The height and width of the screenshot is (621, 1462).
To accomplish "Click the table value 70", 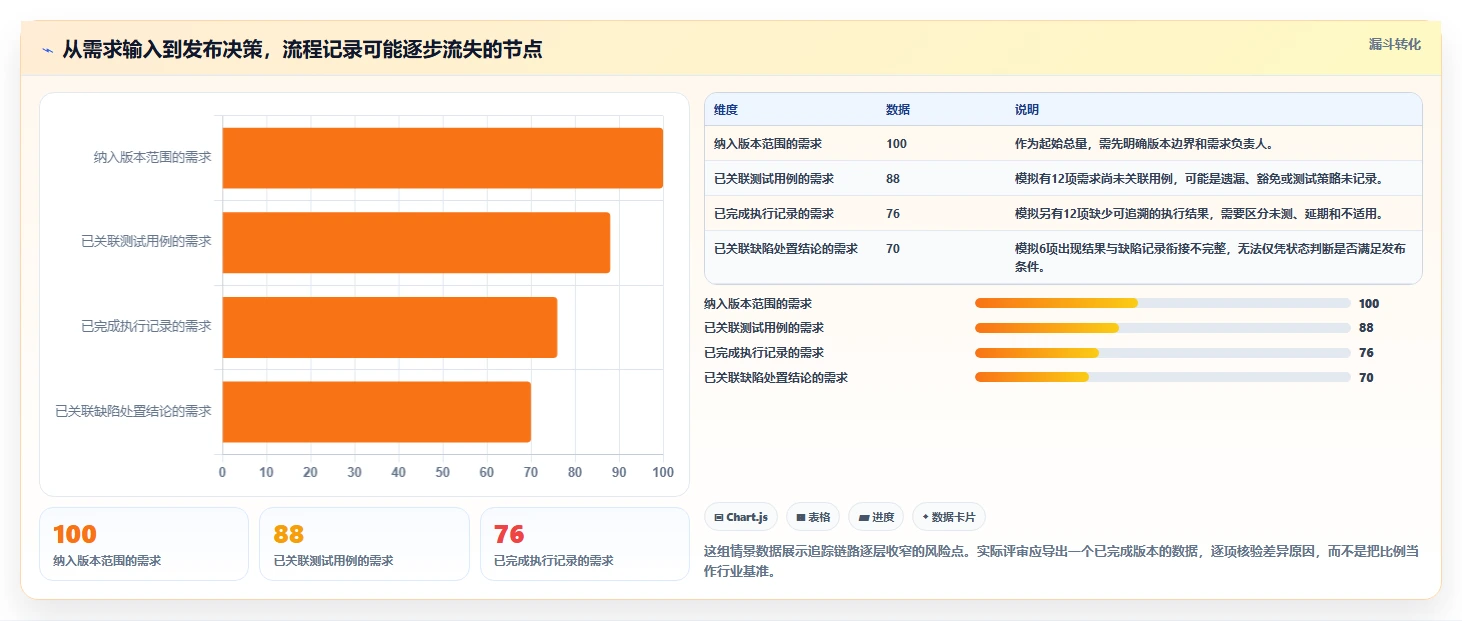I will click(x=893, y=249).
